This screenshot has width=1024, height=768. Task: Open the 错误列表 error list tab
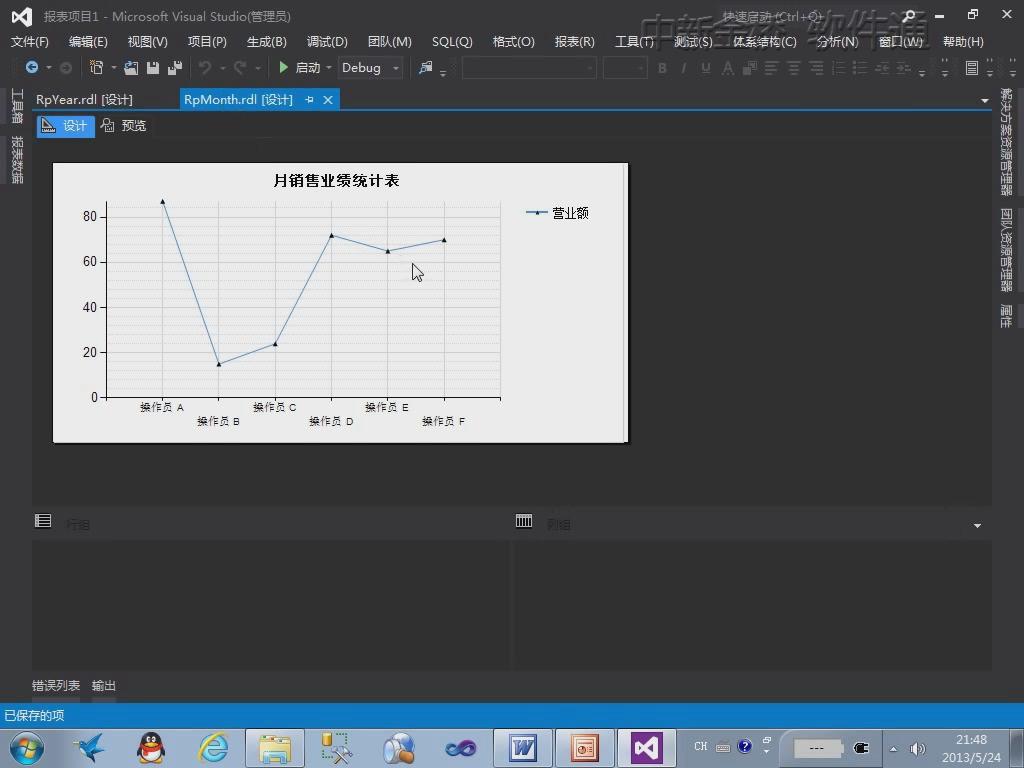(56, 686)
